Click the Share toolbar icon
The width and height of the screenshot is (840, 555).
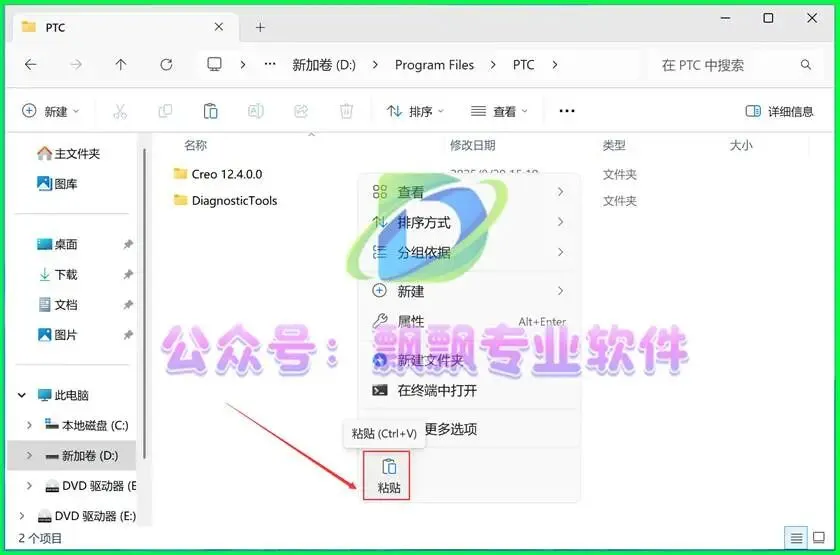(x=301, y=111)
